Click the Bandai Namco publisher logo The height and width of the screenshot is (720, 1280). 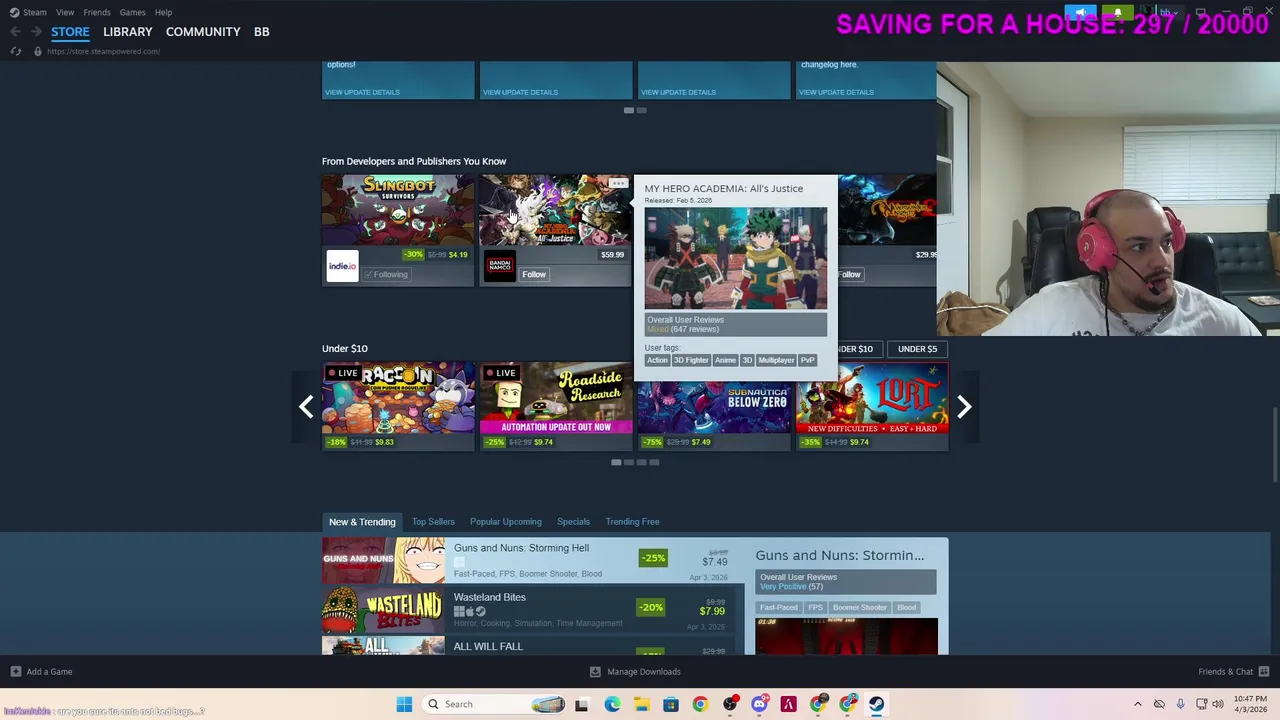(500, 266)
